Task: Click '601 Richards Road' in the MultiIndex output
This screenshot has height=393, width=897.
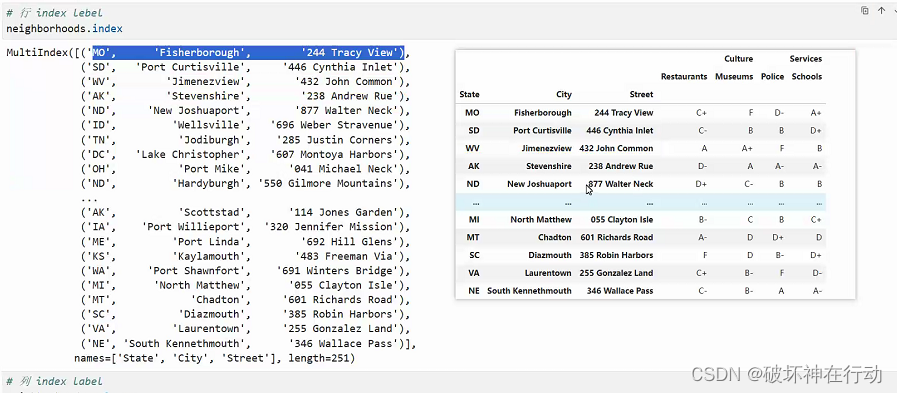Action: coord(340,300)
